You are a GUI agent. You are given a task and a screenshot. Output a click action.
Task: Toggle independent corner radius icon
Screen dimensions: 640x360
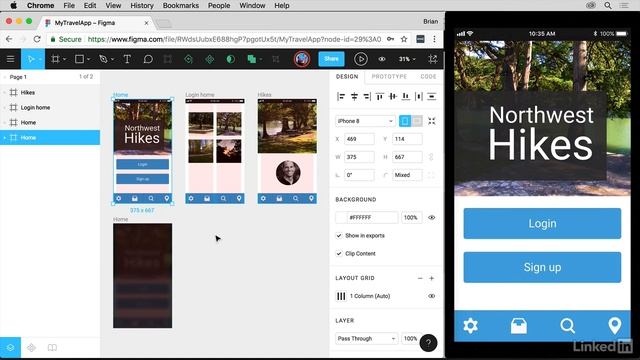click(431, 175)
